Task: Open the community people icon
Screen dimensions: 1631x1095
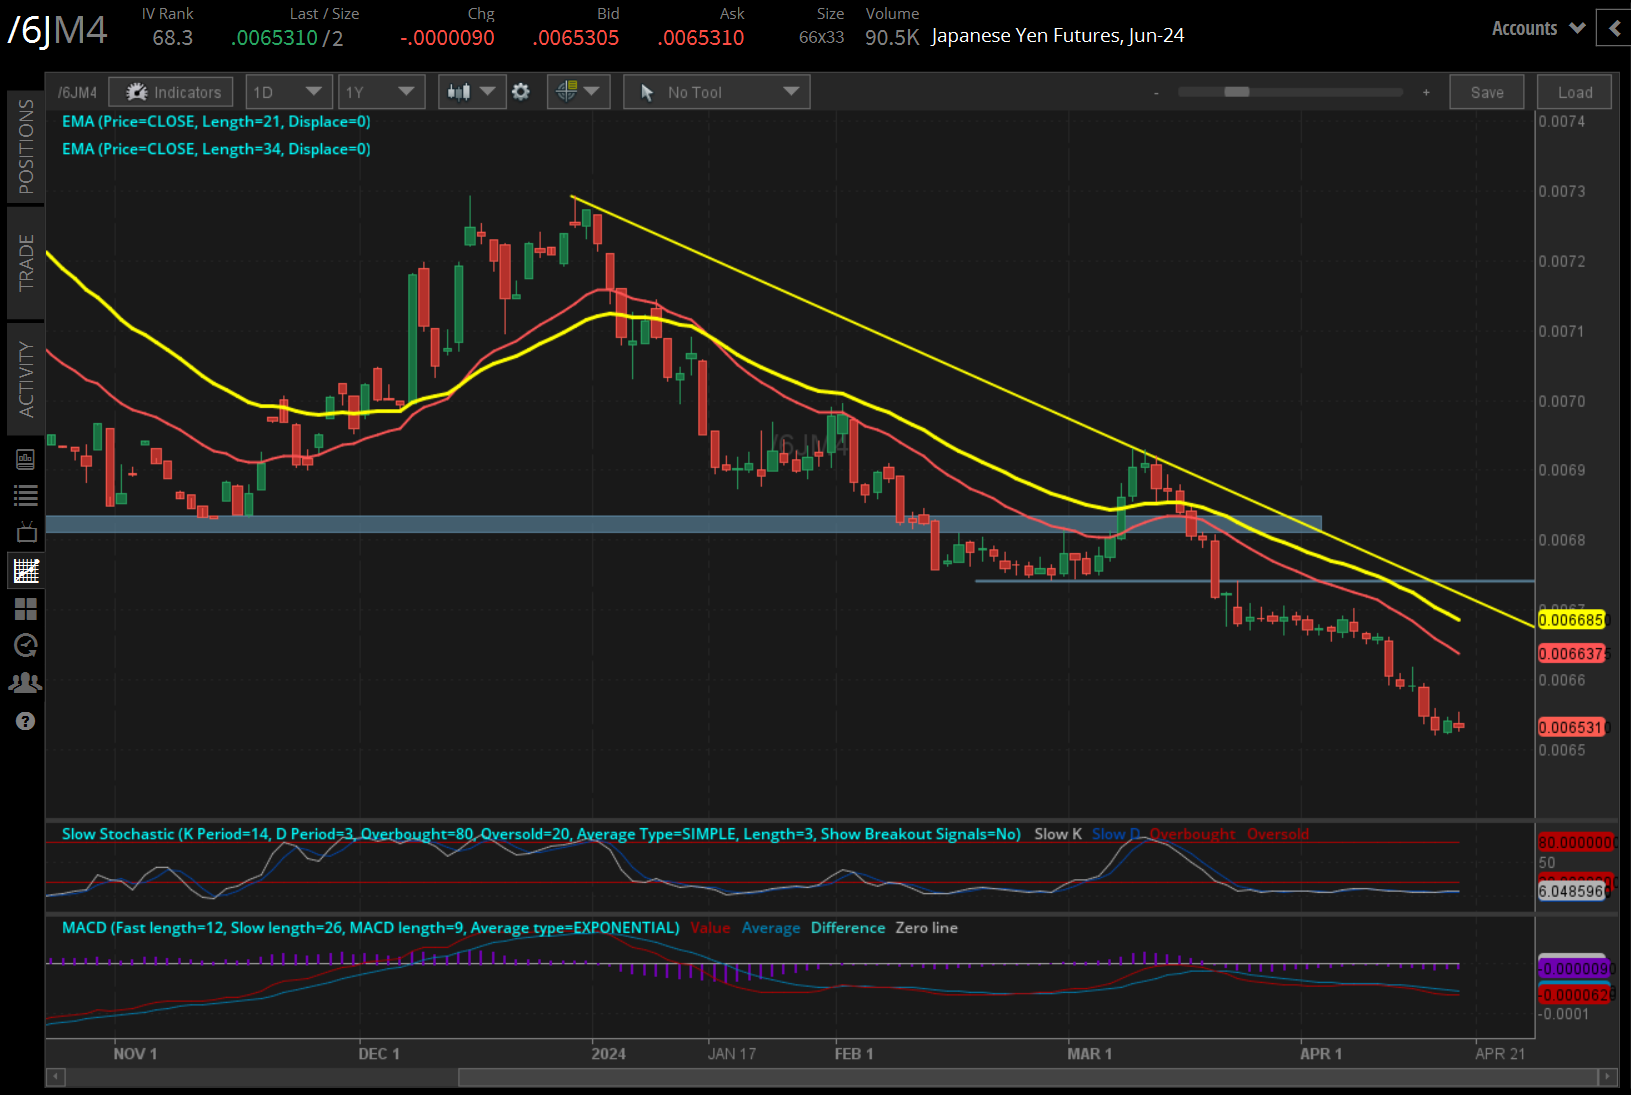Action: tap(26, 683)
